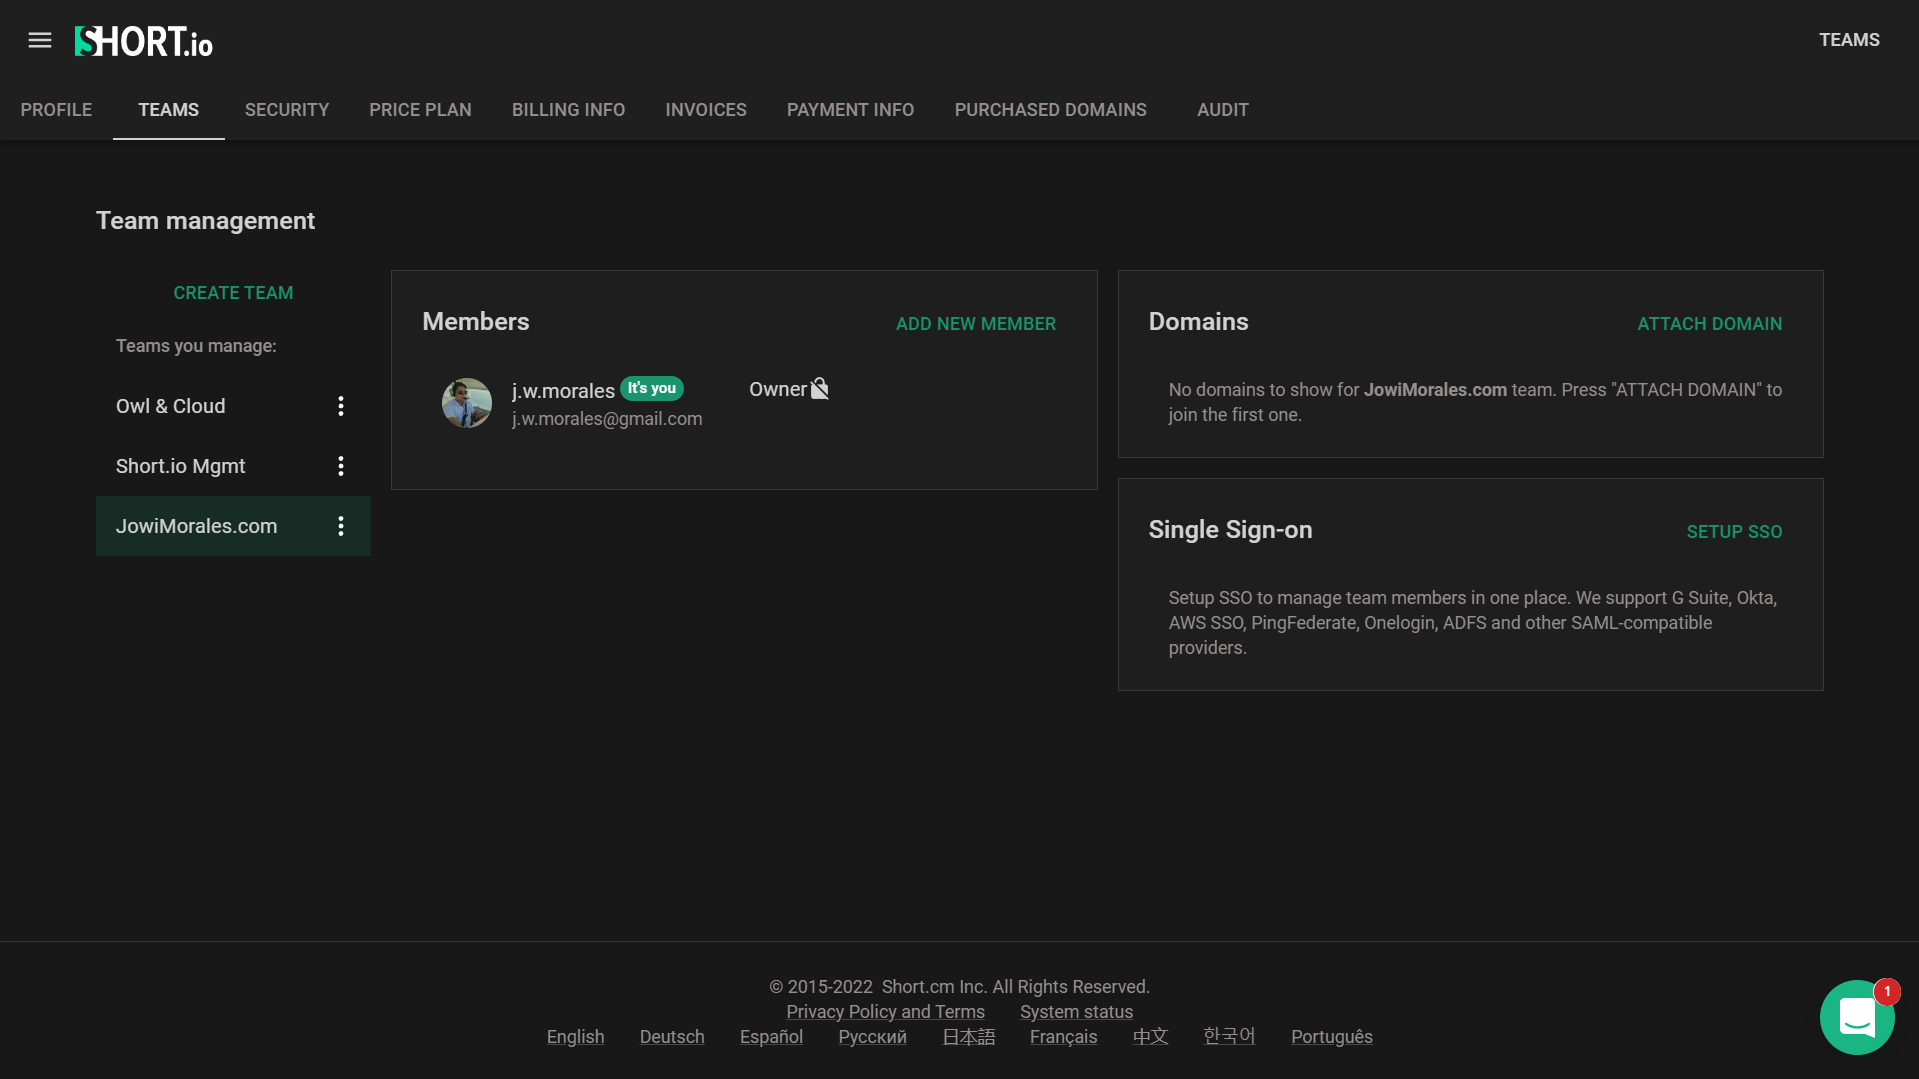This screenshot has width=1919, height=1079.
Task: Go to the Price Plan tab
Action: (x=420, y=110)
